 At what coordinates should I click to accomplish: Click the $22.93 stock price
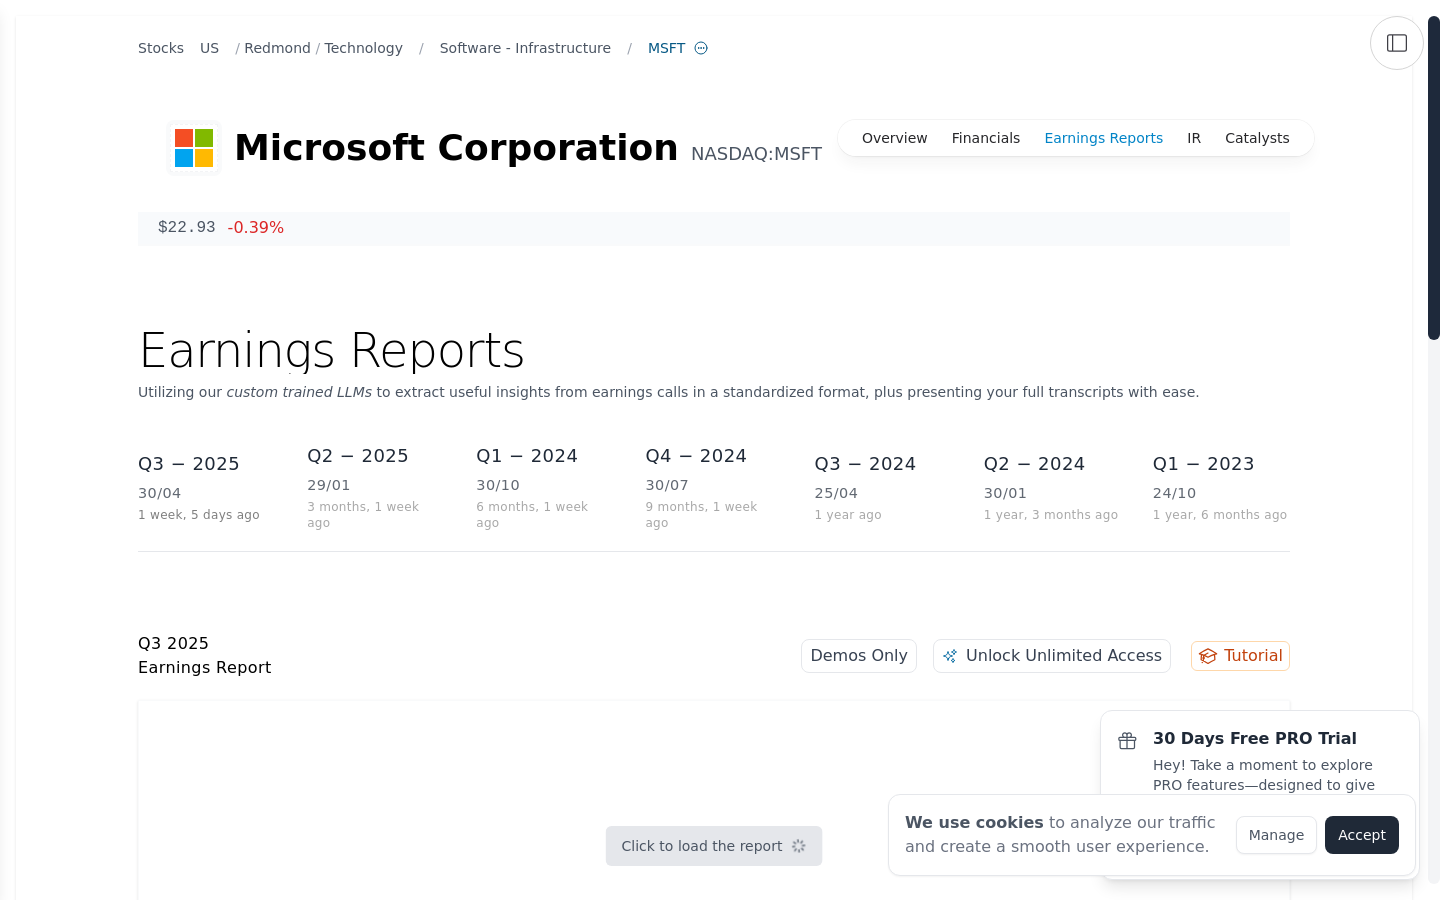pos(187,227)
